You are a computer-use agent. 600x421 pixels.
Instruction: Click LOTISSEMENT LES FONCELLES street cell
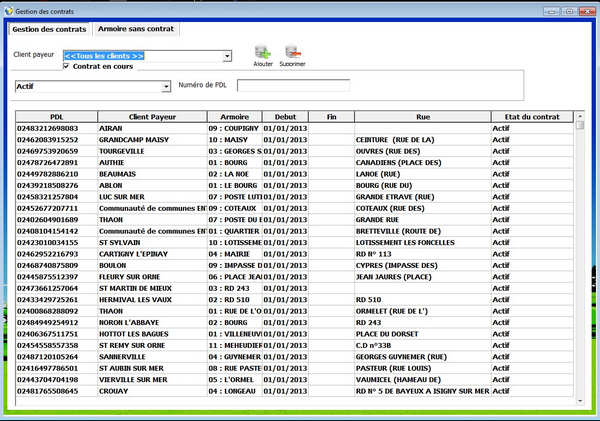pos(423,243)
